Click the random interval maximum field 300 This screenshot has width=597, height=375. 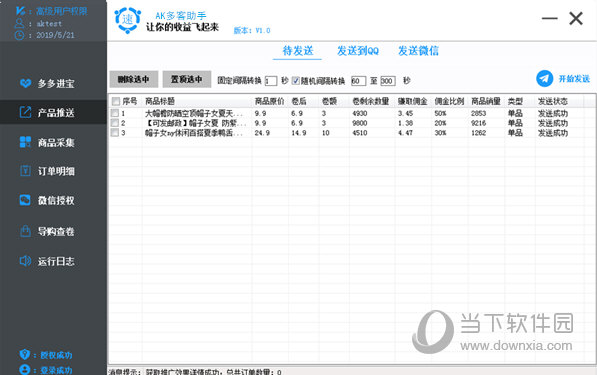[388, 81]
